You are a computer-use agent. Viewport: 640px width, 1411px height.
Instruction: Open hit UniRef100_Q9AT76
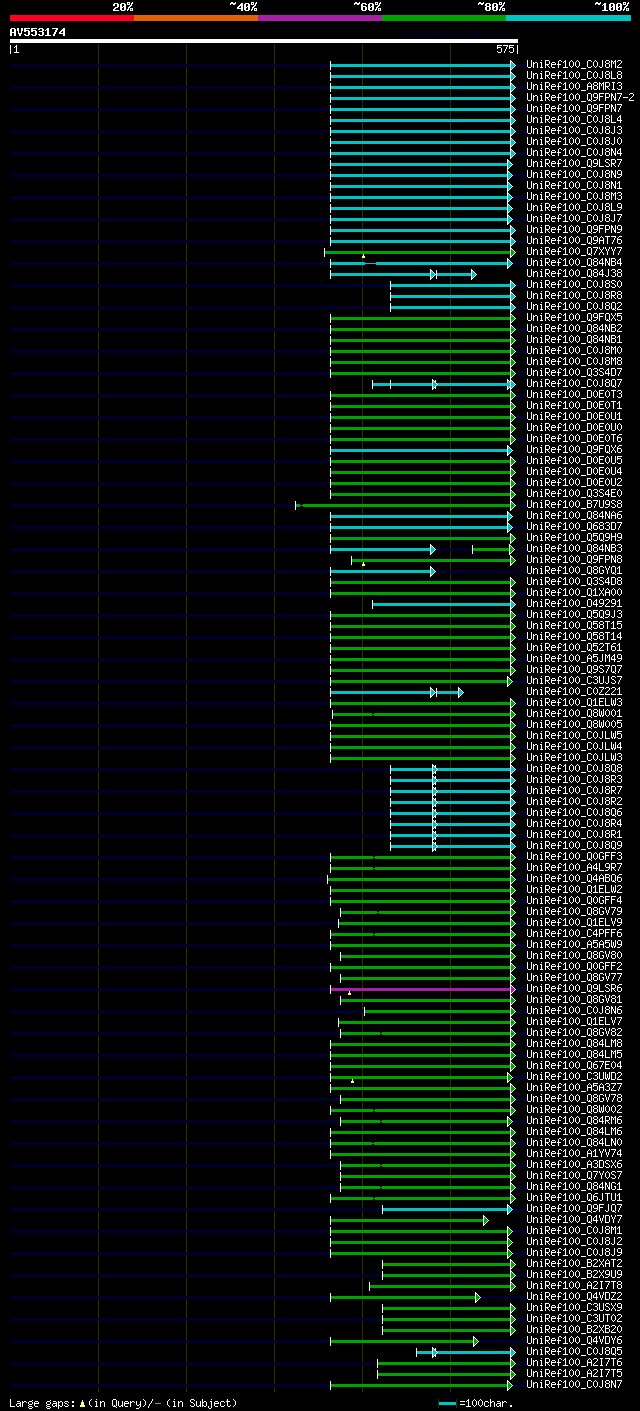coord(574,241)
